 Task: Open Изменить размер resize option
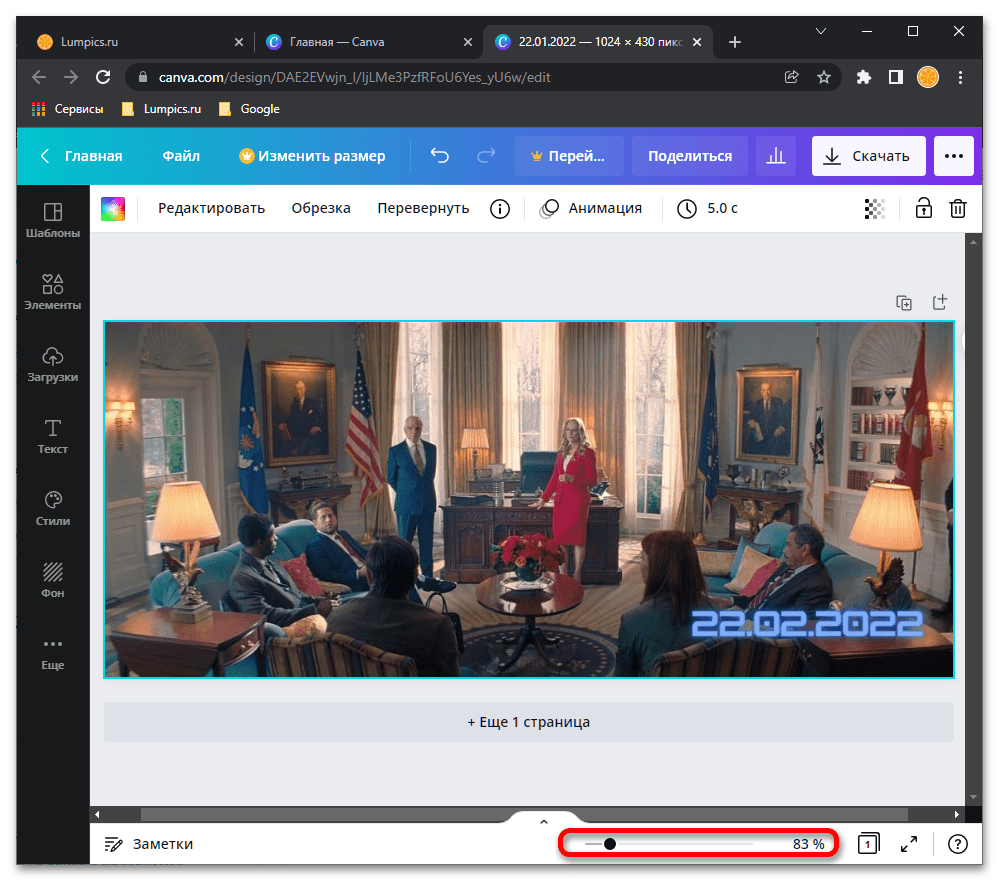pos(312,155)
